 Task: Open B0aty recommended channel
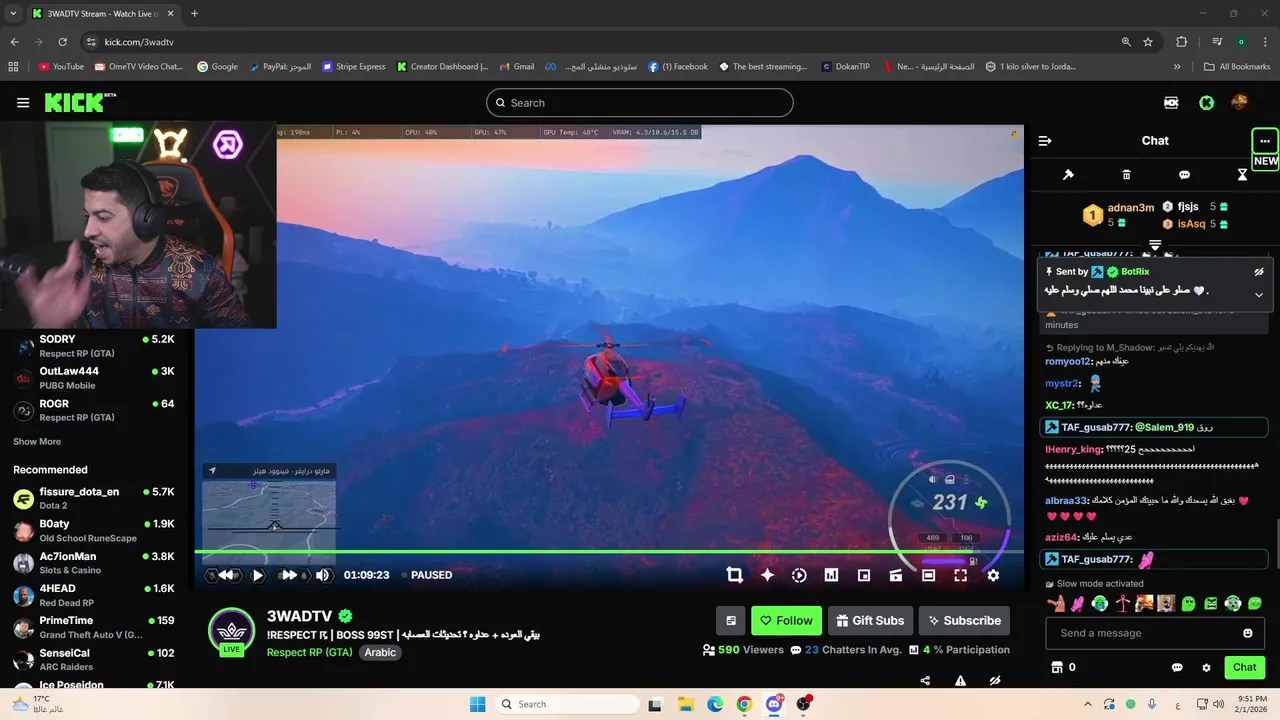[x=95, y=530]
